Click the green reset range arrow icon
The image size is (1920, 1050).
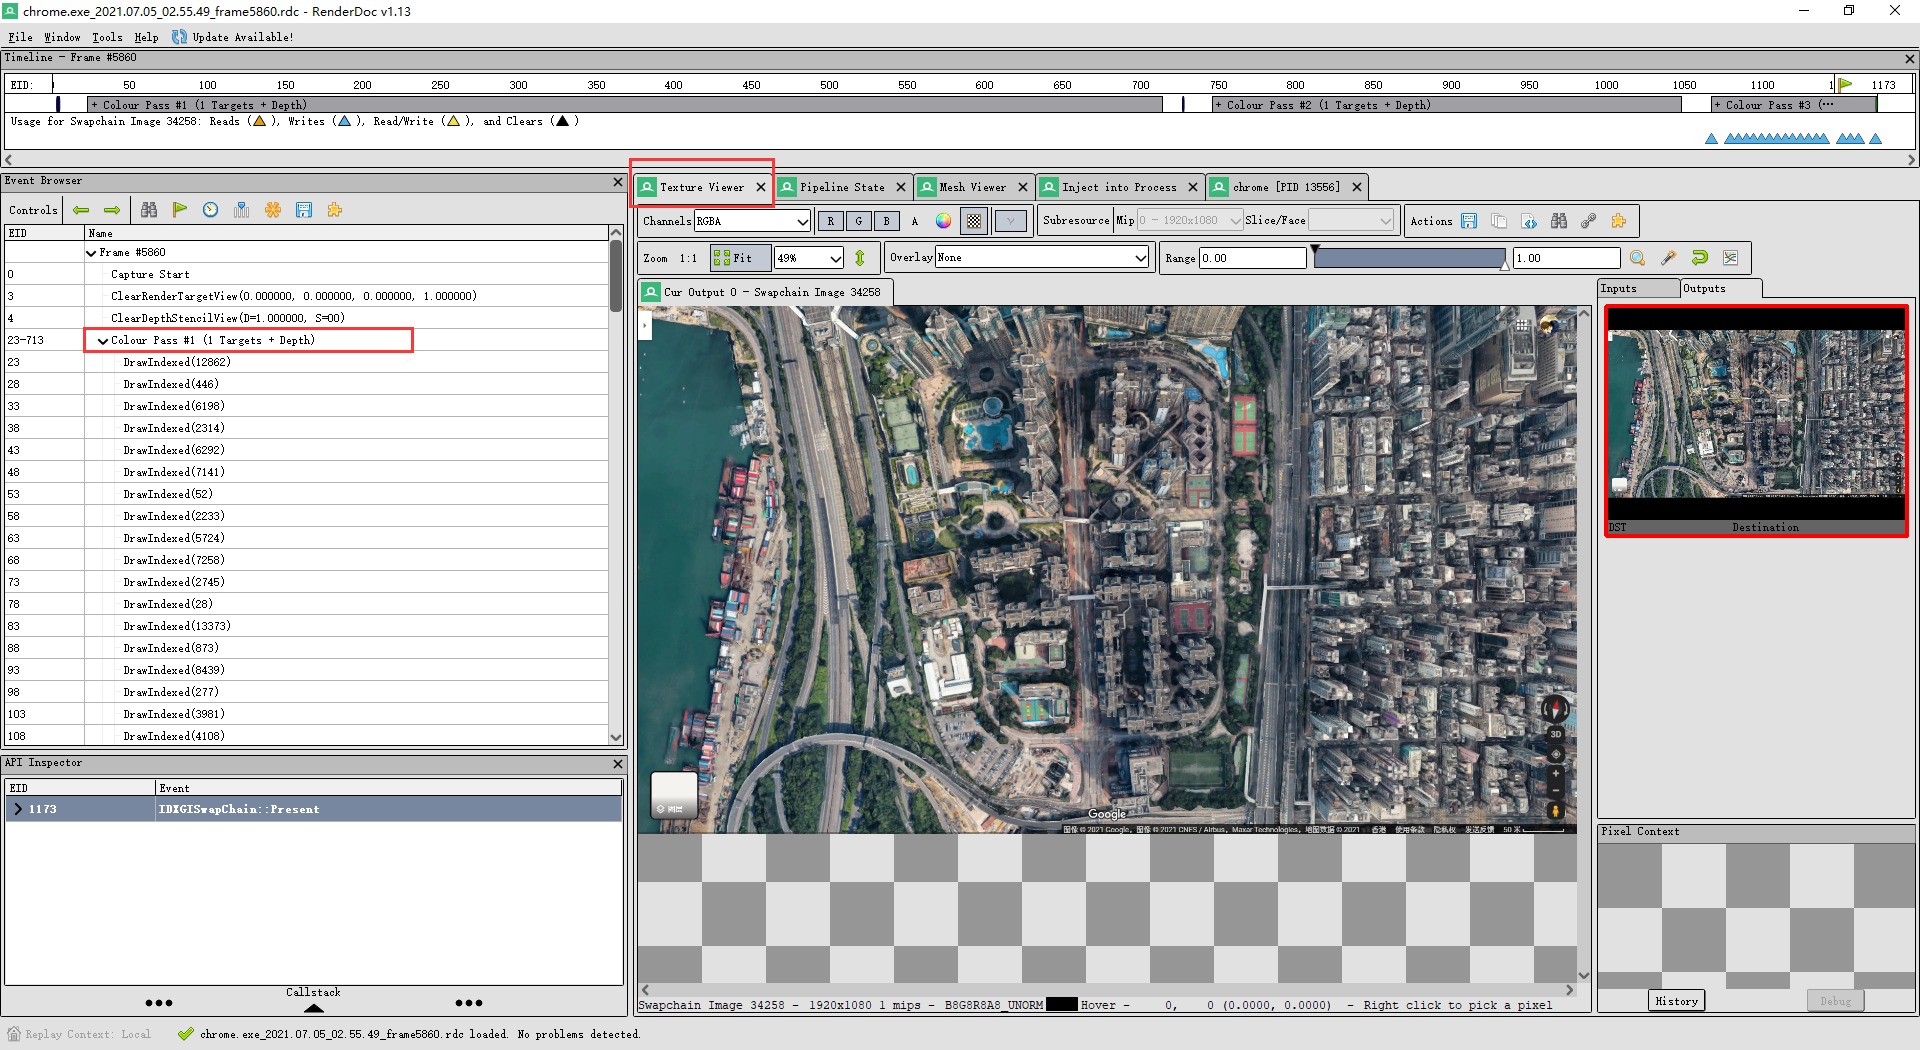pos(1699,258)
